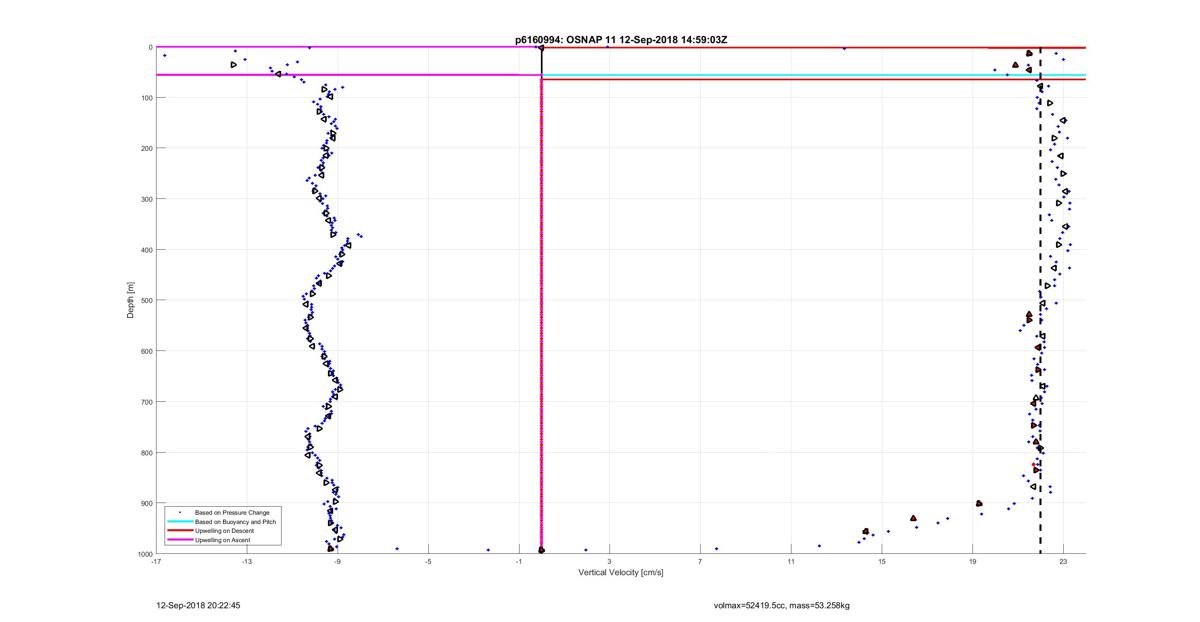This screenshot has width=1200, height=622.
Task: Click depth tick label "1000"
Action: click(144, 554)
